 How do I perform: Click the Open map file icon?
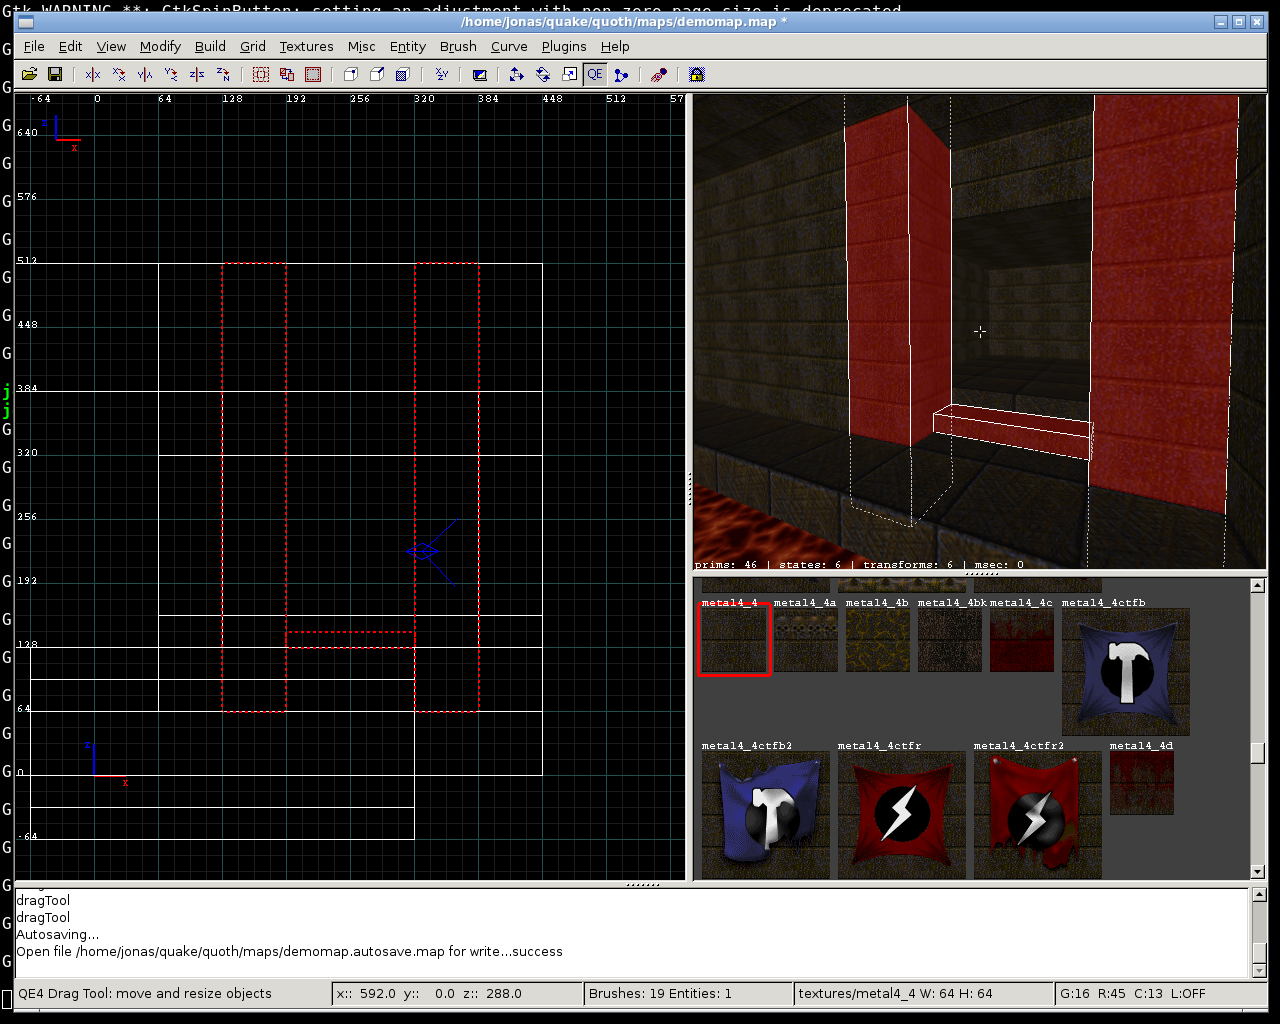point(29,74)
